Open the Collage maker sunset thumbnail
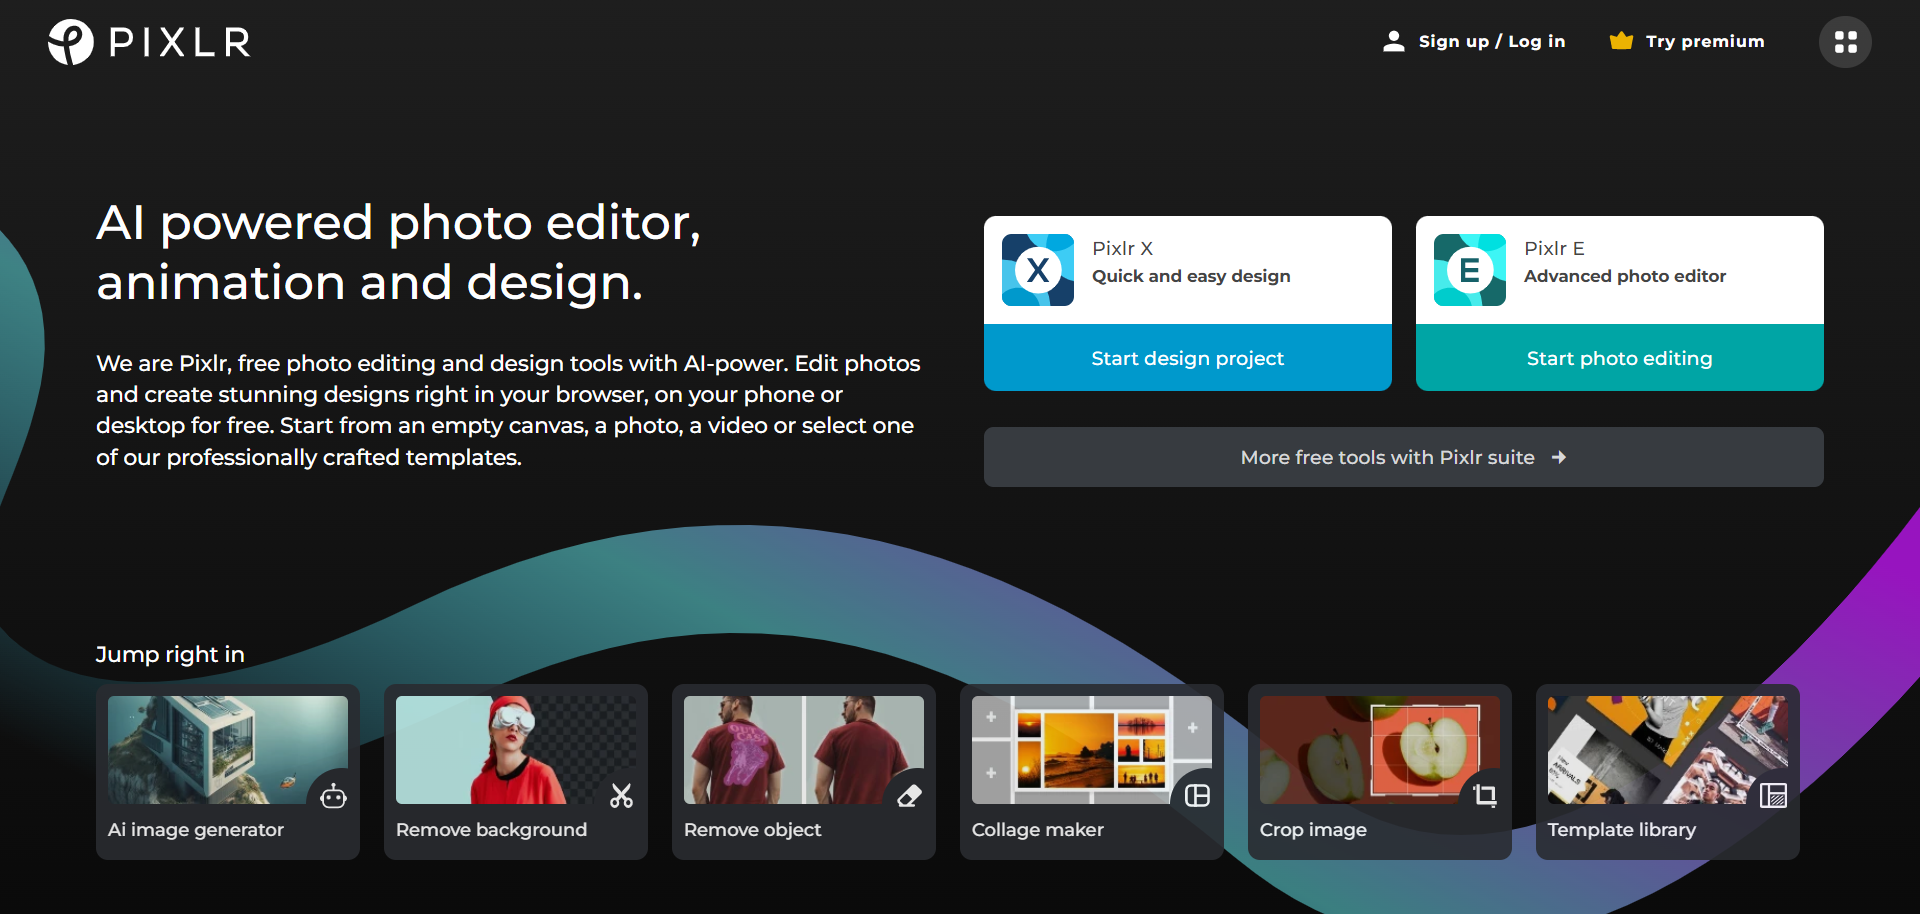The height and width of the screenshot is (915, 1921). tap(1080, 750)
